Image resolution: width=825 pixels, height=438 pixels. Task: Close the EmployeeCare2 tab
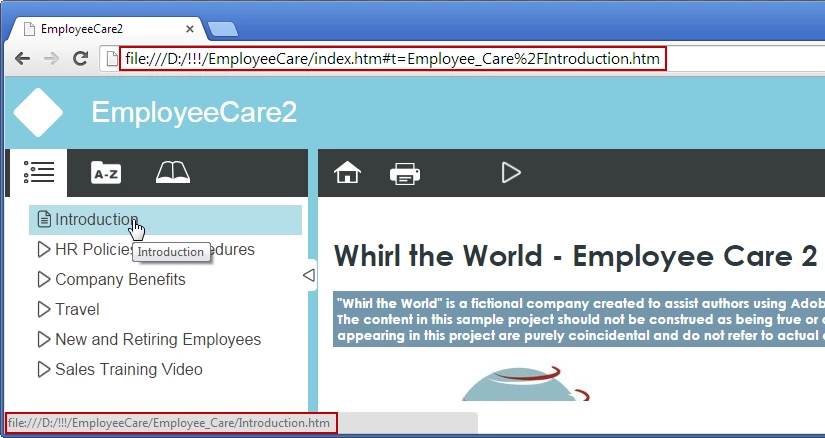pyautogui.click(x=190, y=29)
